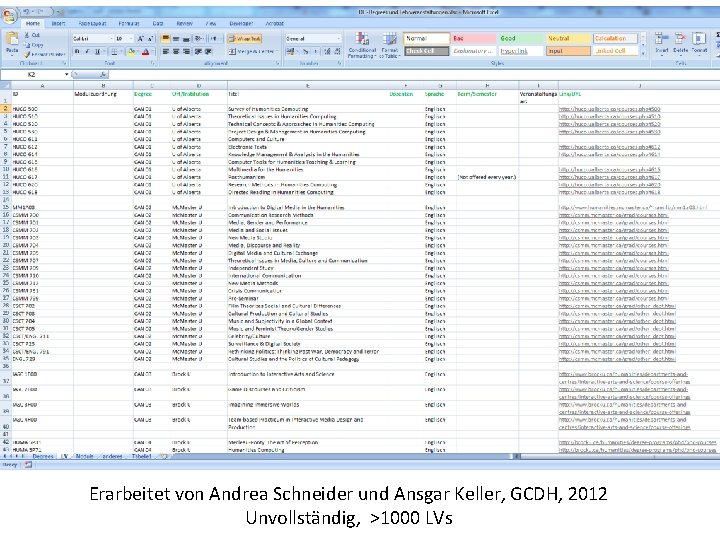The height and width of the screenshot is (540, 720).
Task: Toggle middle vertical alignment
Action: [x=176, y=39]
